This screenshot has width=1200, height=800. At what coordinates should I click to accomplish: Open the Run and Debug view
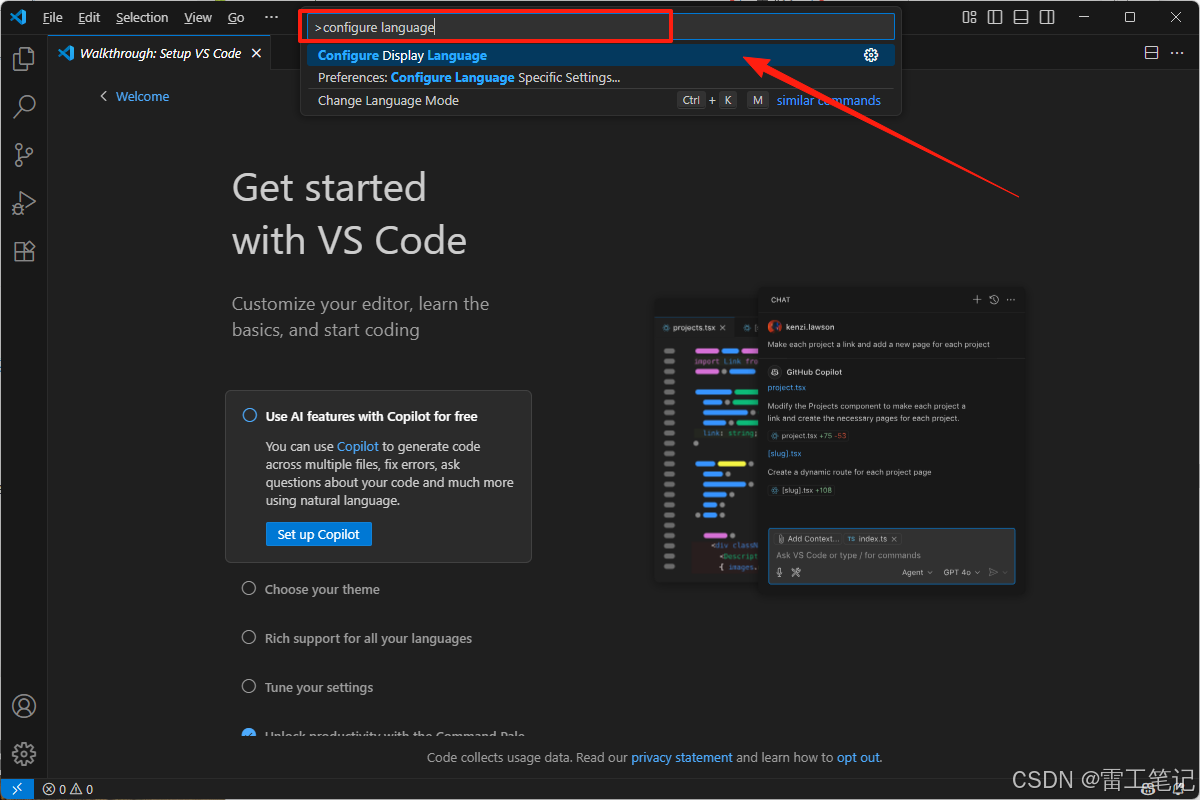coord(24,203)
